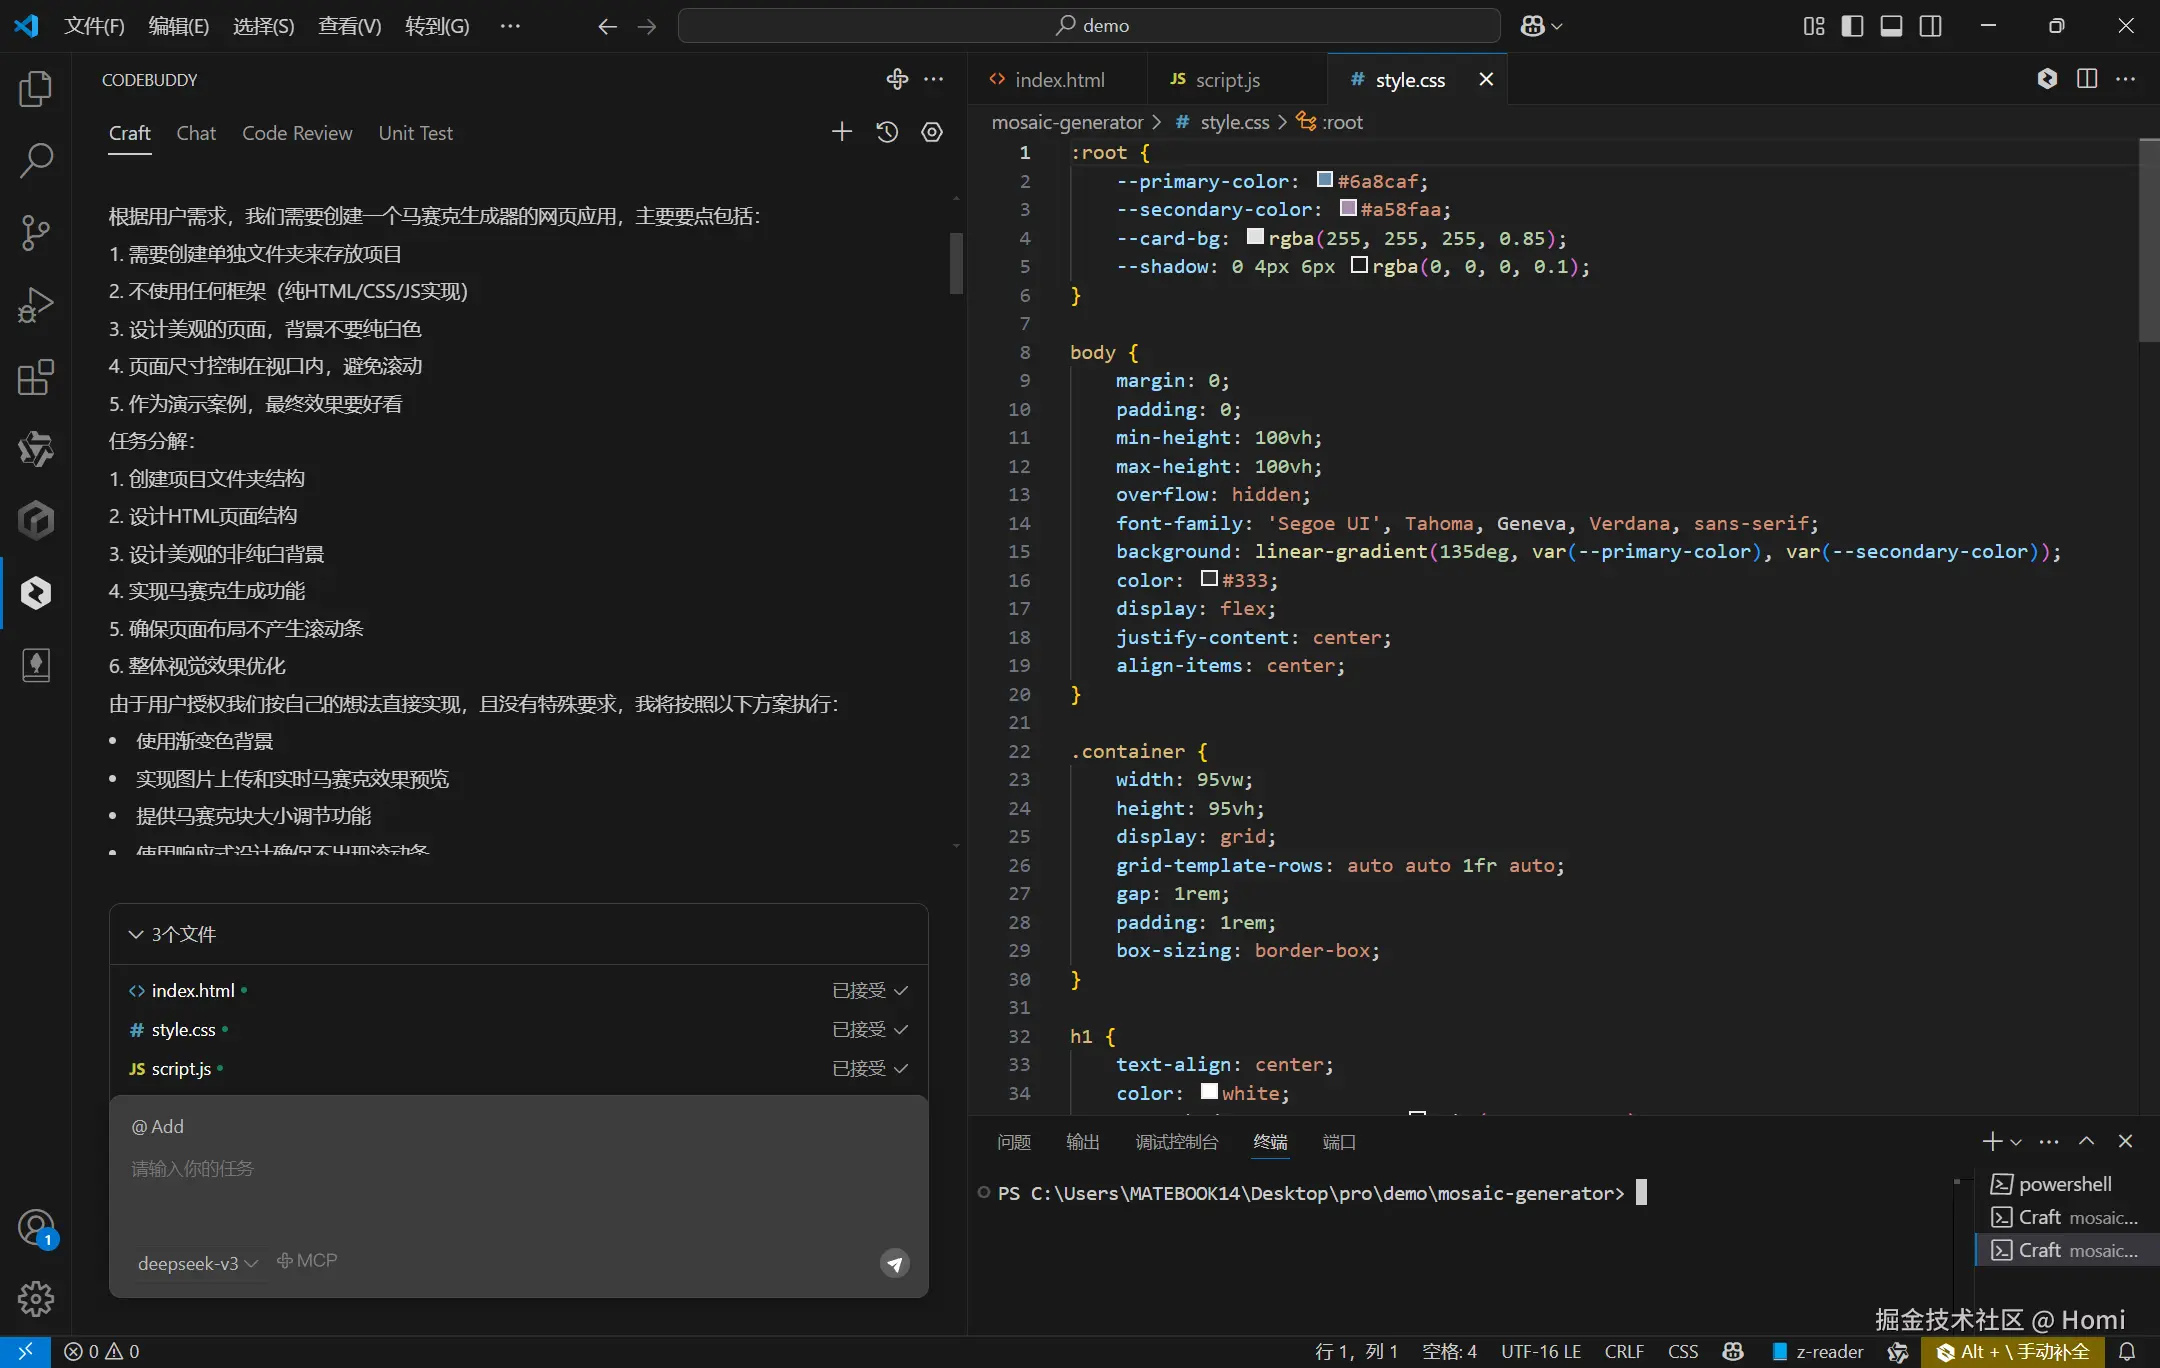2160x1368 pixels.
Task: Open the new terminal launch profile dropdown
Action: (2016, 1142)
